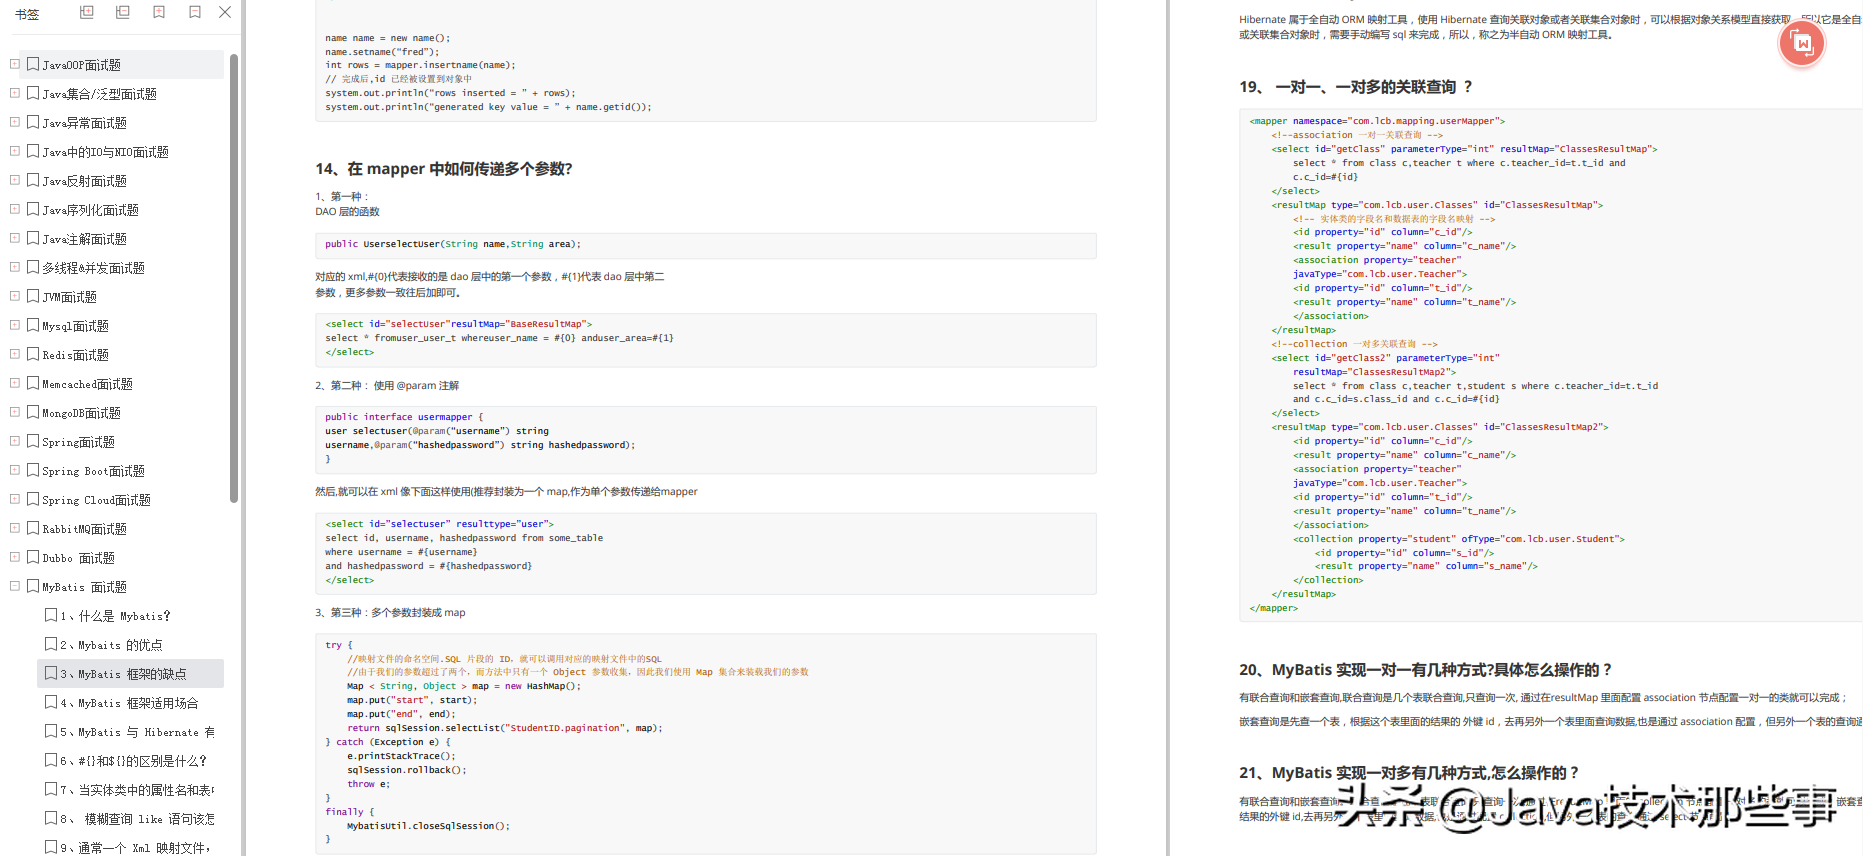1863x856 pixels.
Task: Click the red floating document convert button
Action: point(1802,43)
